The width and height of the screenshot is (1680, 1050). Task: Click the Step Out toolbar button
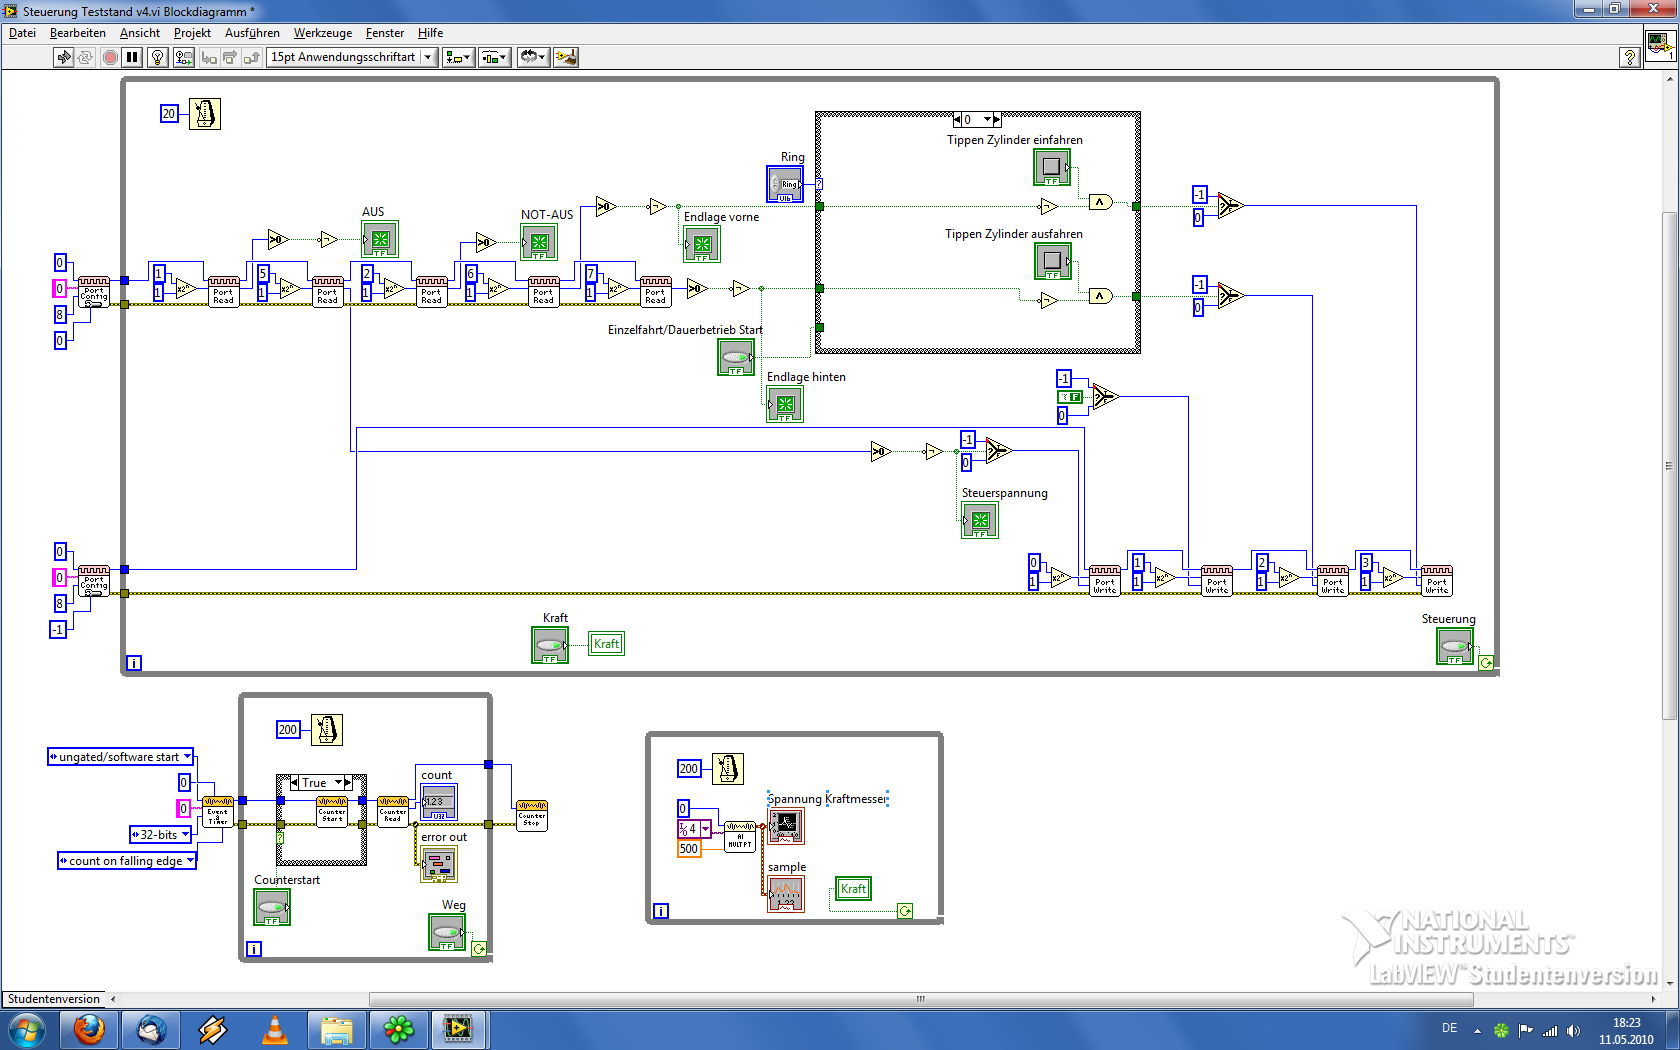(x=252, y=57)
